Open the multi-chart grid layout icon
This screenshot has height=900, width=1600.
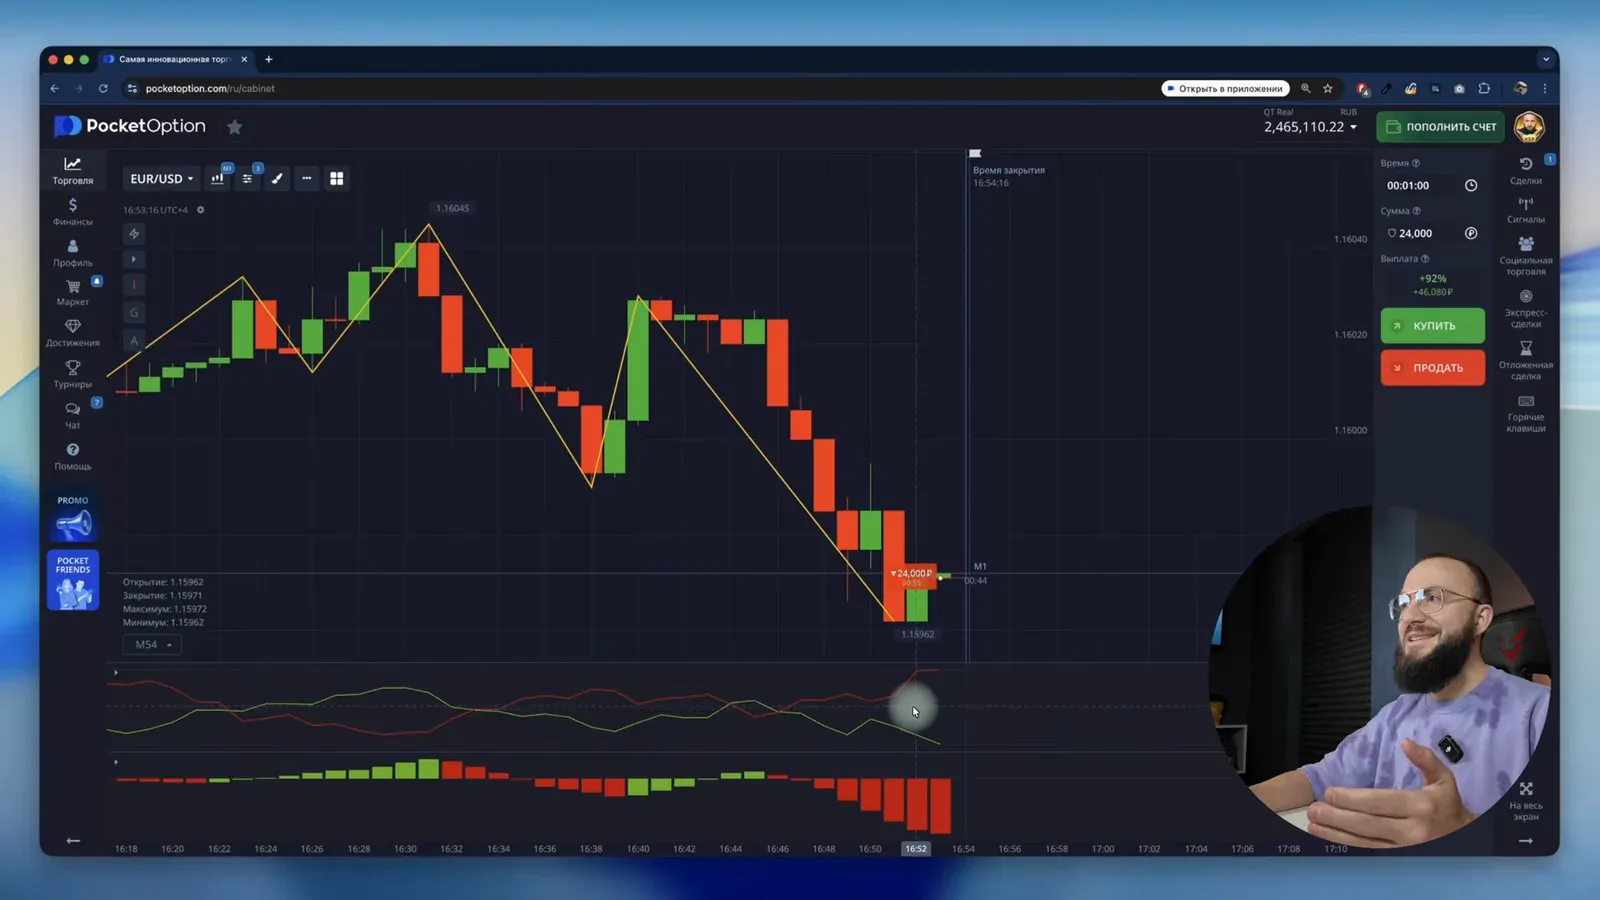pos(337,178)
